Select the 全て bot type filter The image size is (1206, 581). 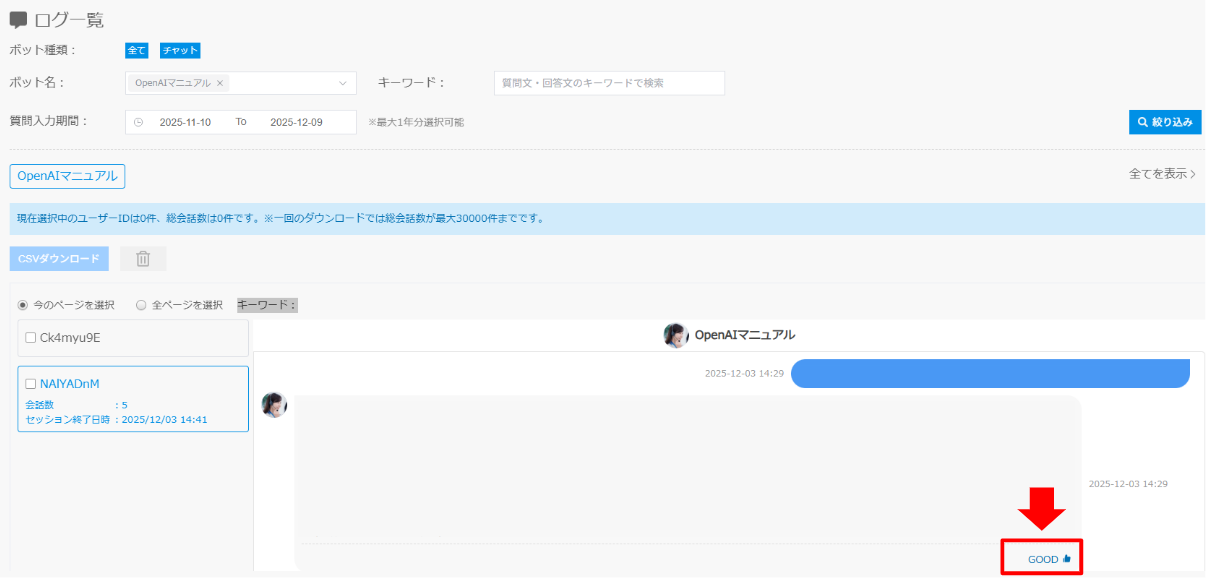[136, 50]
